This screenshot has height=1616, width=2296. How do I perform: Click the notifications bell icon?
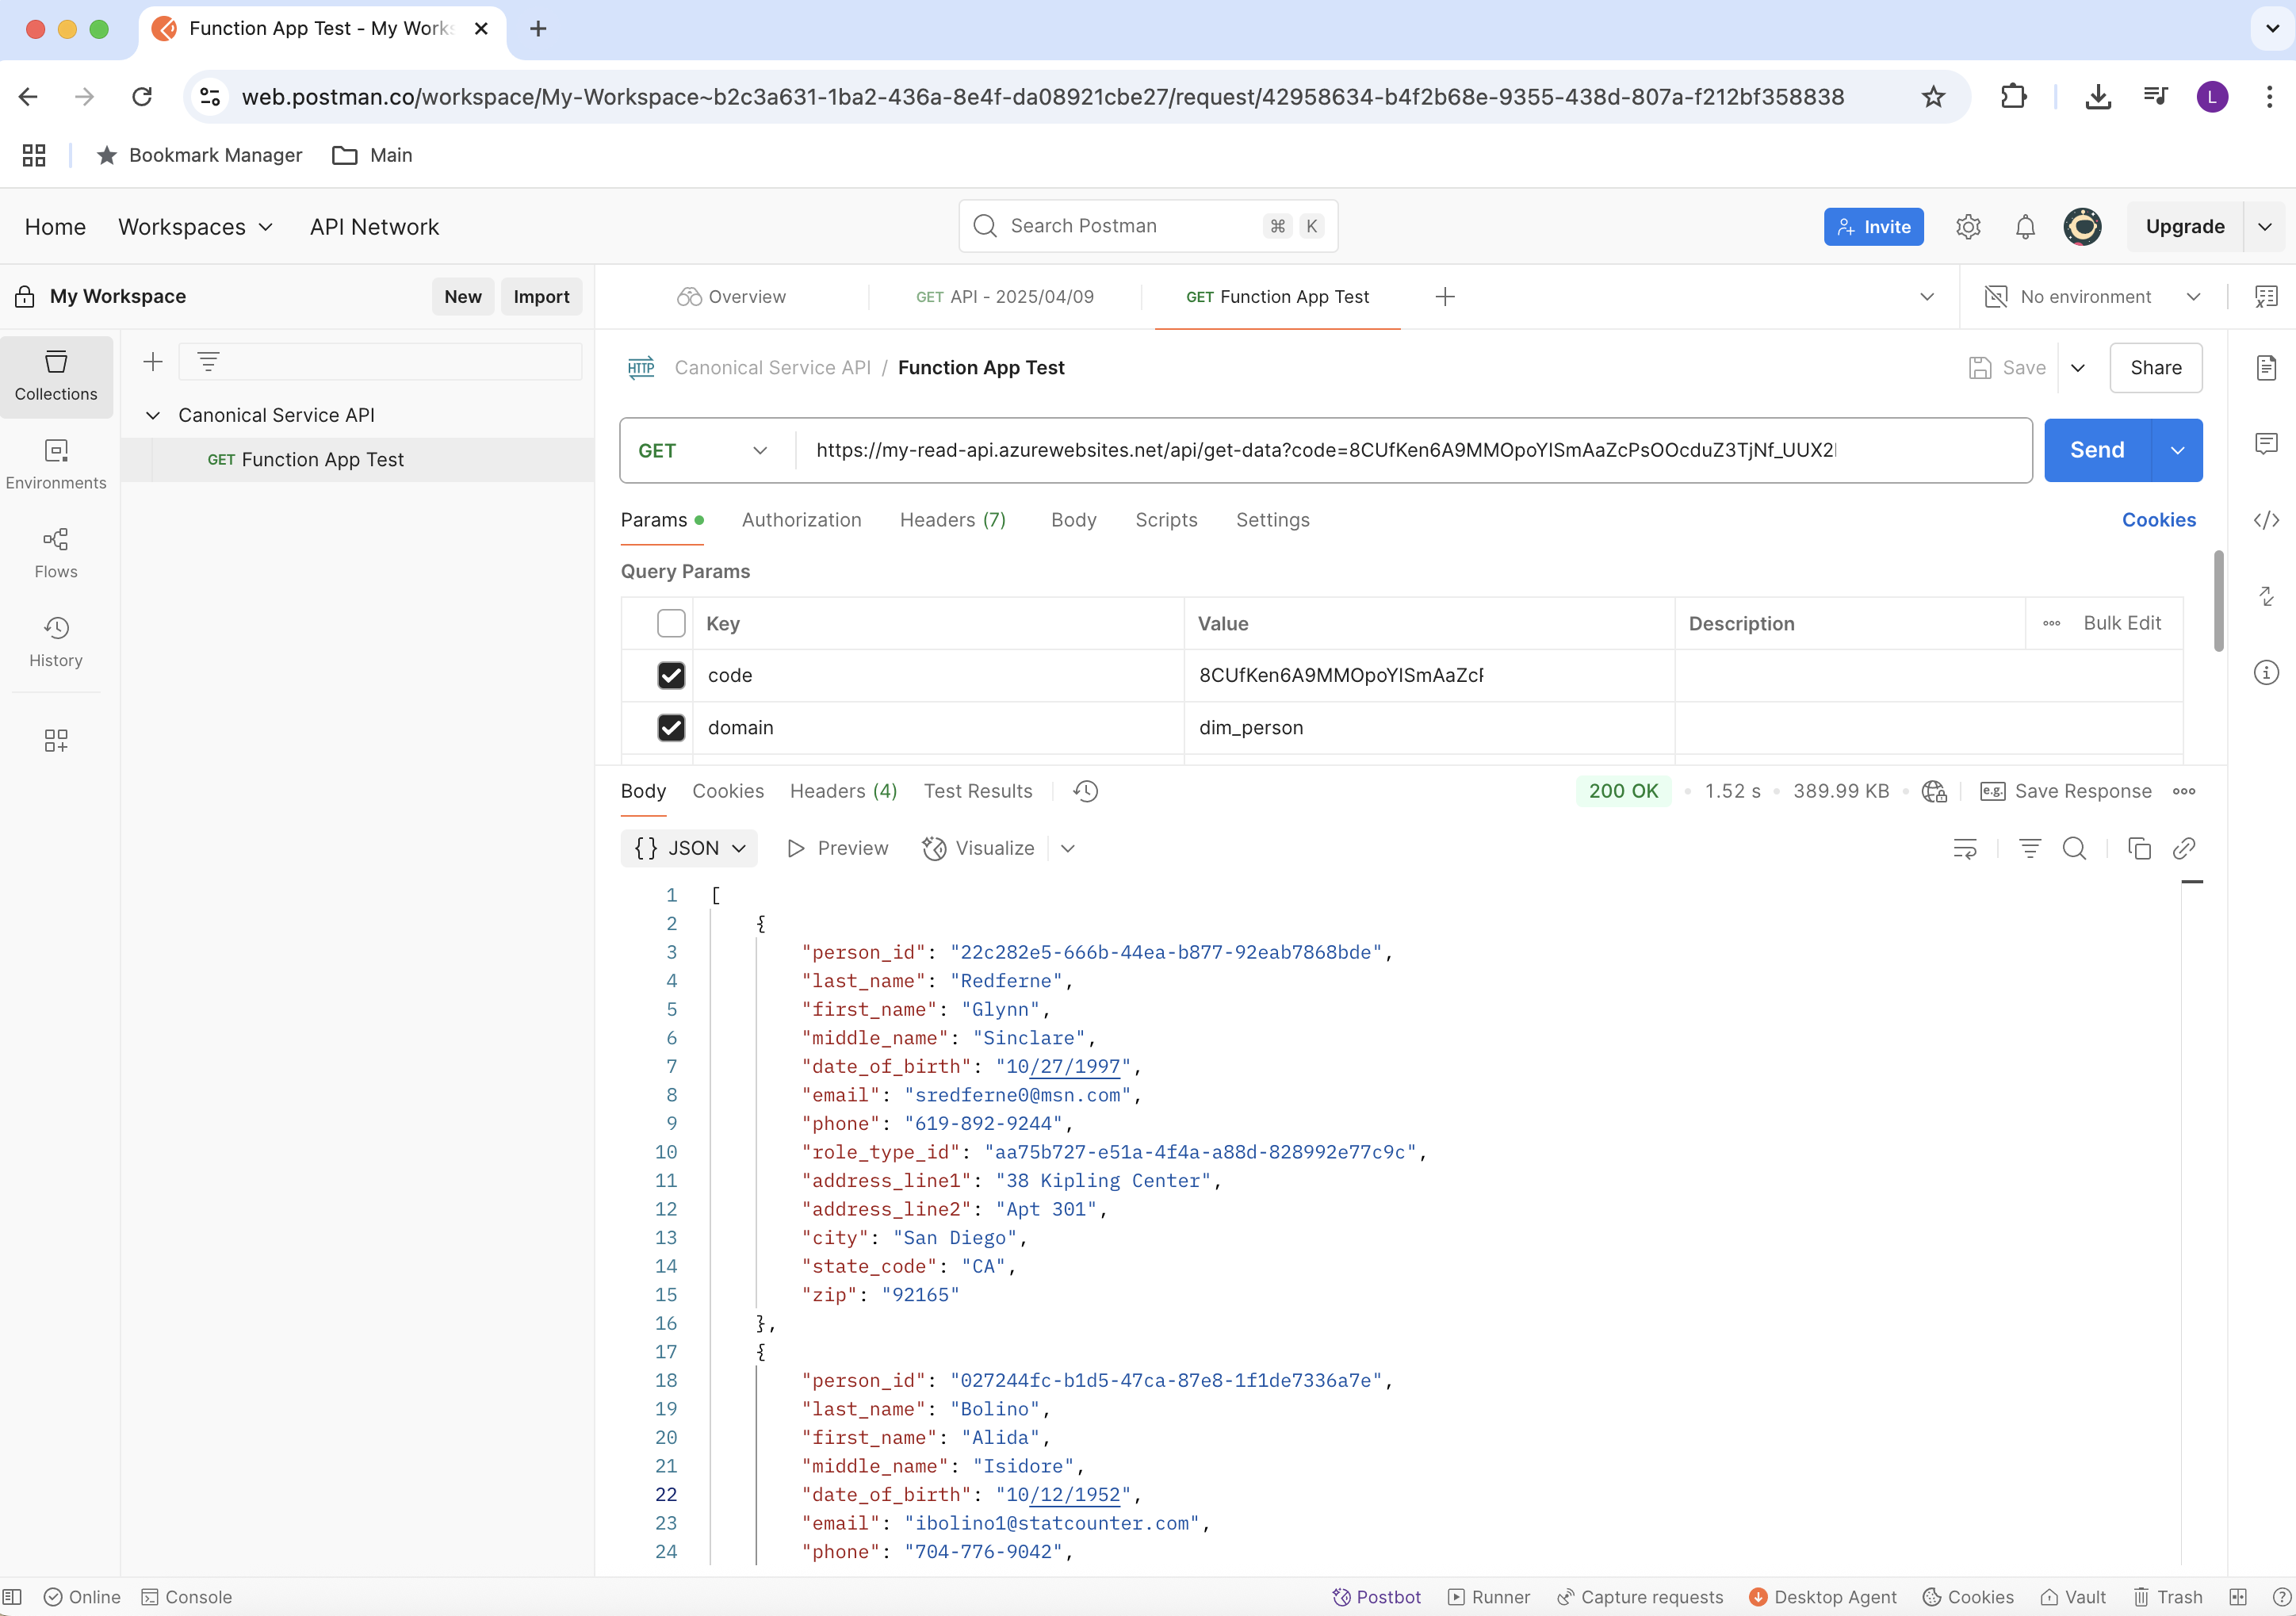point(2024,227)
